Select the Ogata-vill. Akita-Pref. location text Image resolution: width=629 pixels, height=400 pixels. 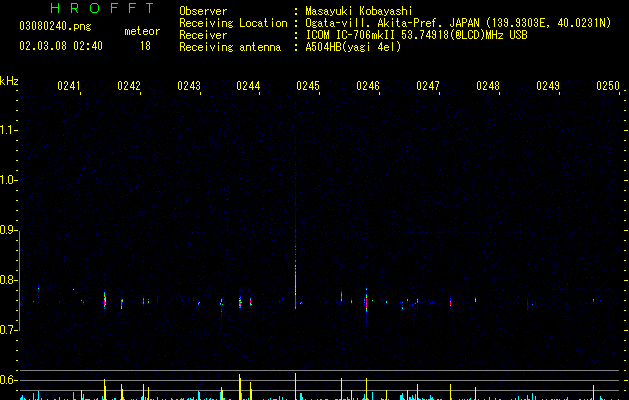pyautogui.click(x=458, y=23)
